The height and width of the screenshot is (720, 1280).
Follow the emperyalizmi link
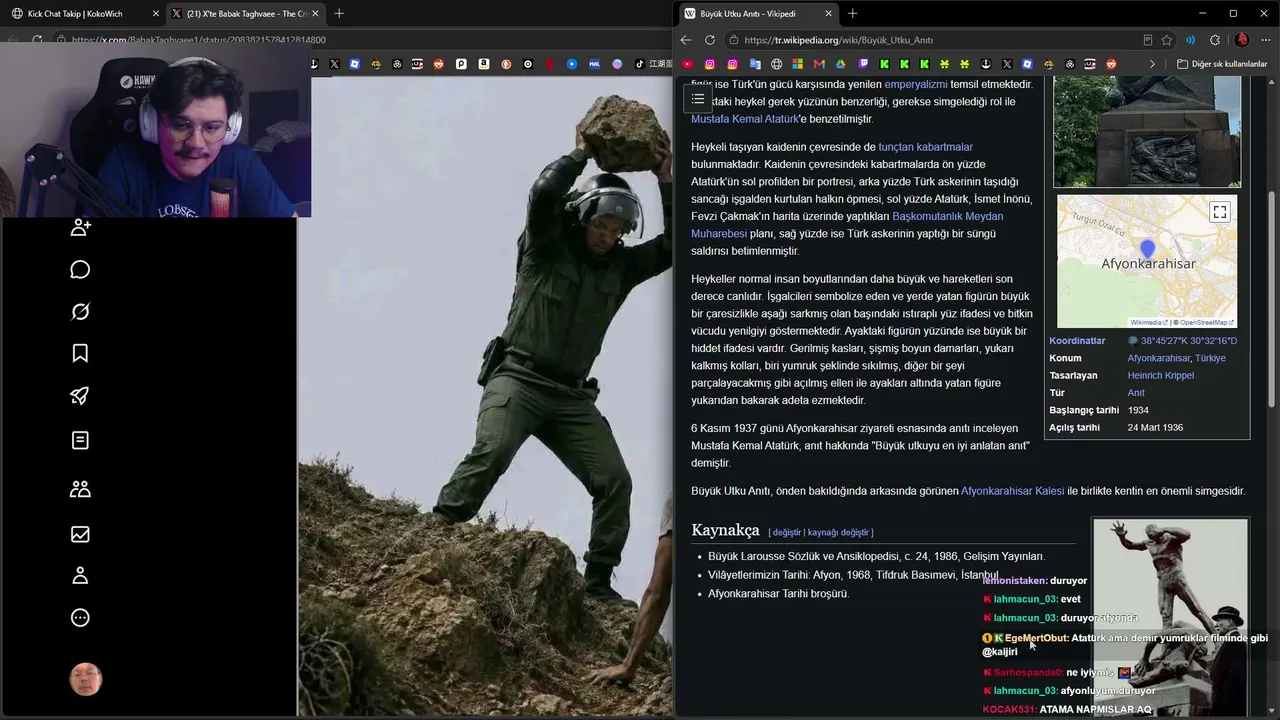916,84
